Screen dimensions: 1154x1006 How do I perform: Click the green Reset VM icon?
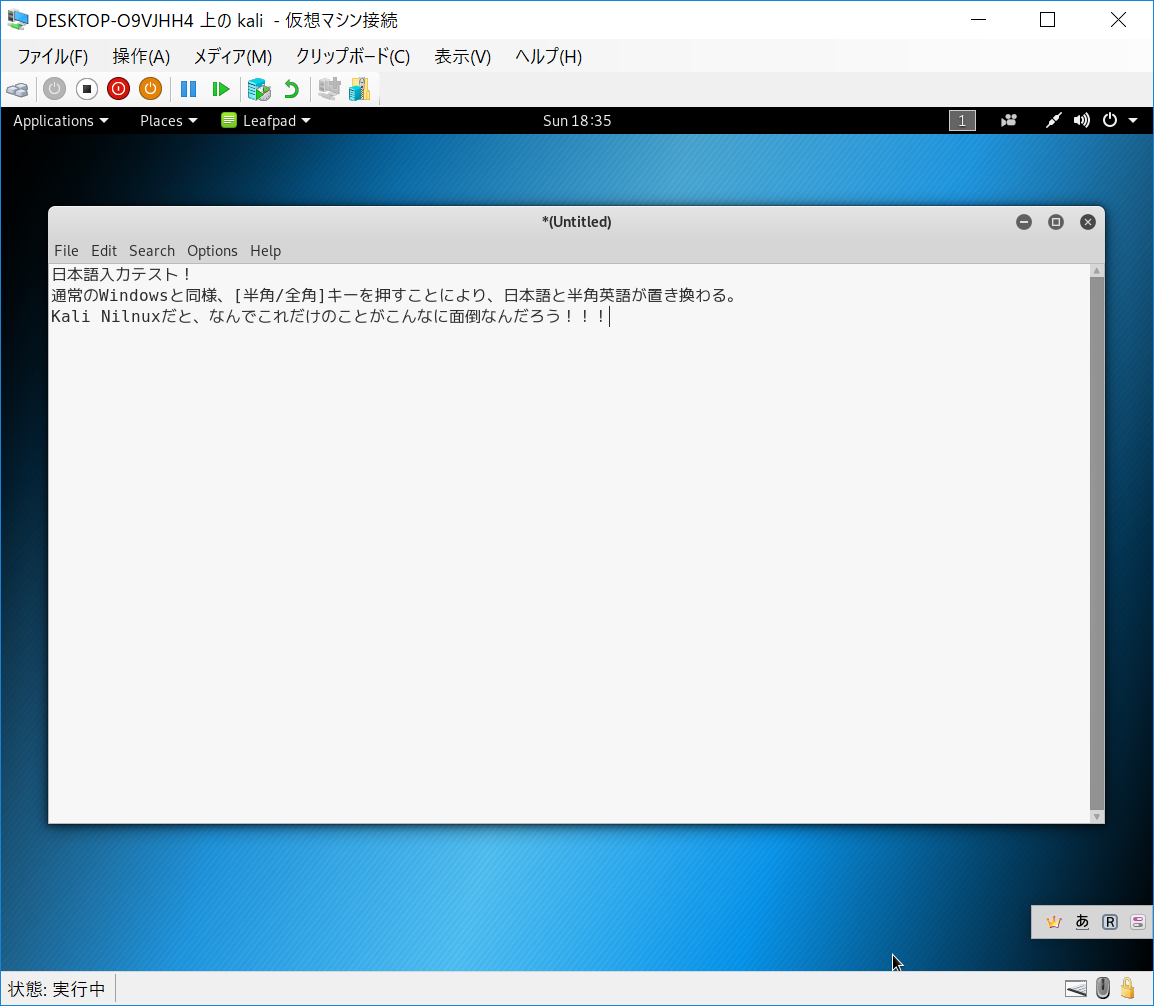pyautogui.click(x=221, y=89)
